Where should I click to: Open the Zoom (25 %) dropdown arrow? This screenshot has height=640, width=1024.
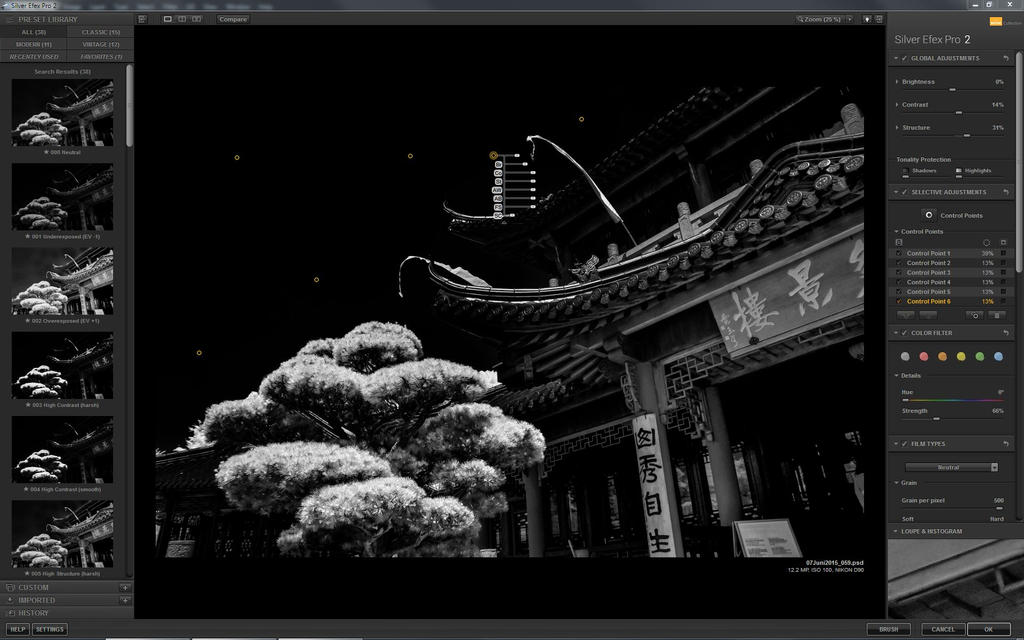coord(850,20)
